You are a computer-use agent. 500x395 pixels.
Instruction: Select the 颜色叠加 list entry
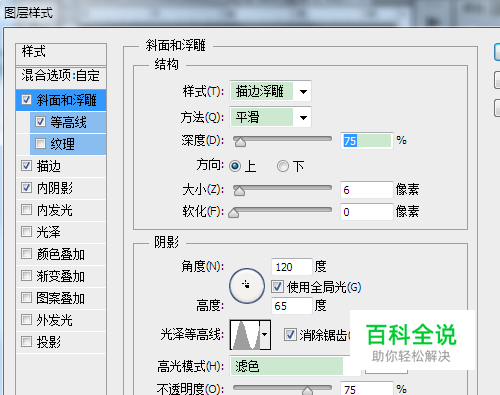[61, 254]
